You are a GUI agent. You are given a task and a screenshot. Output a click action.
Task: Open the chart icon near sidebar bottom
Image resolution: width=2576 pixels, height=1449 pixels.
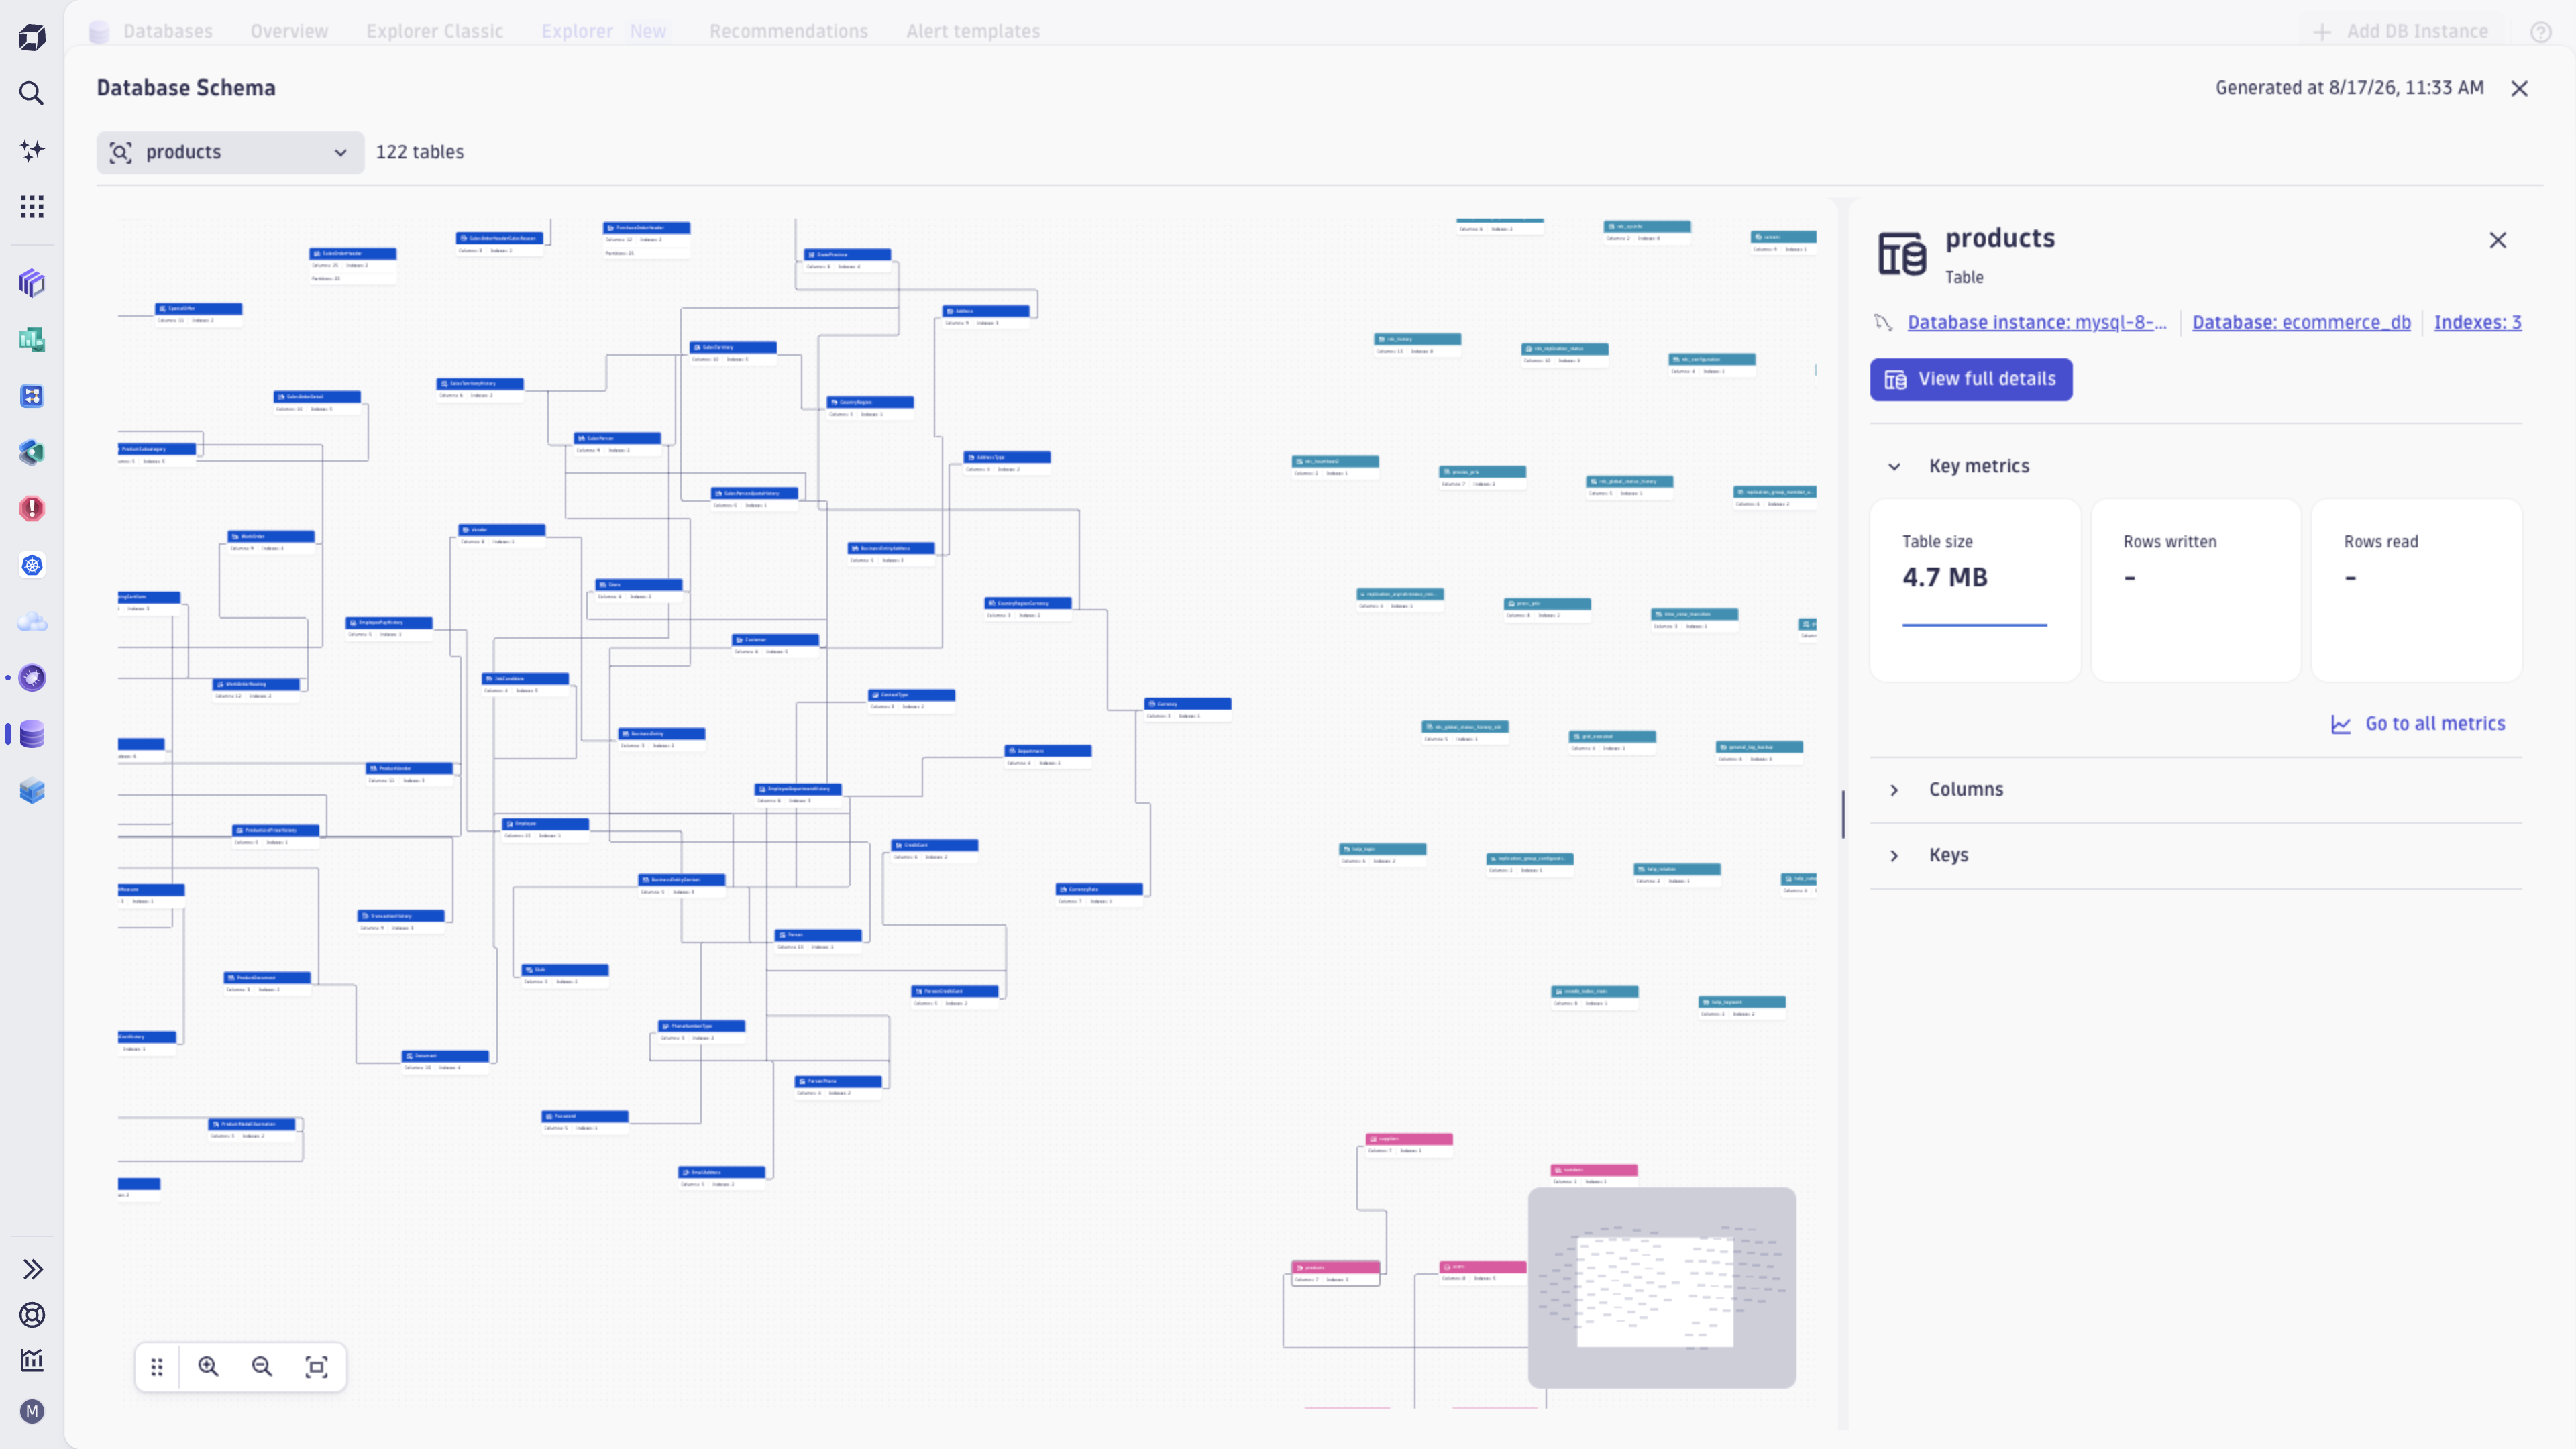32,1360
